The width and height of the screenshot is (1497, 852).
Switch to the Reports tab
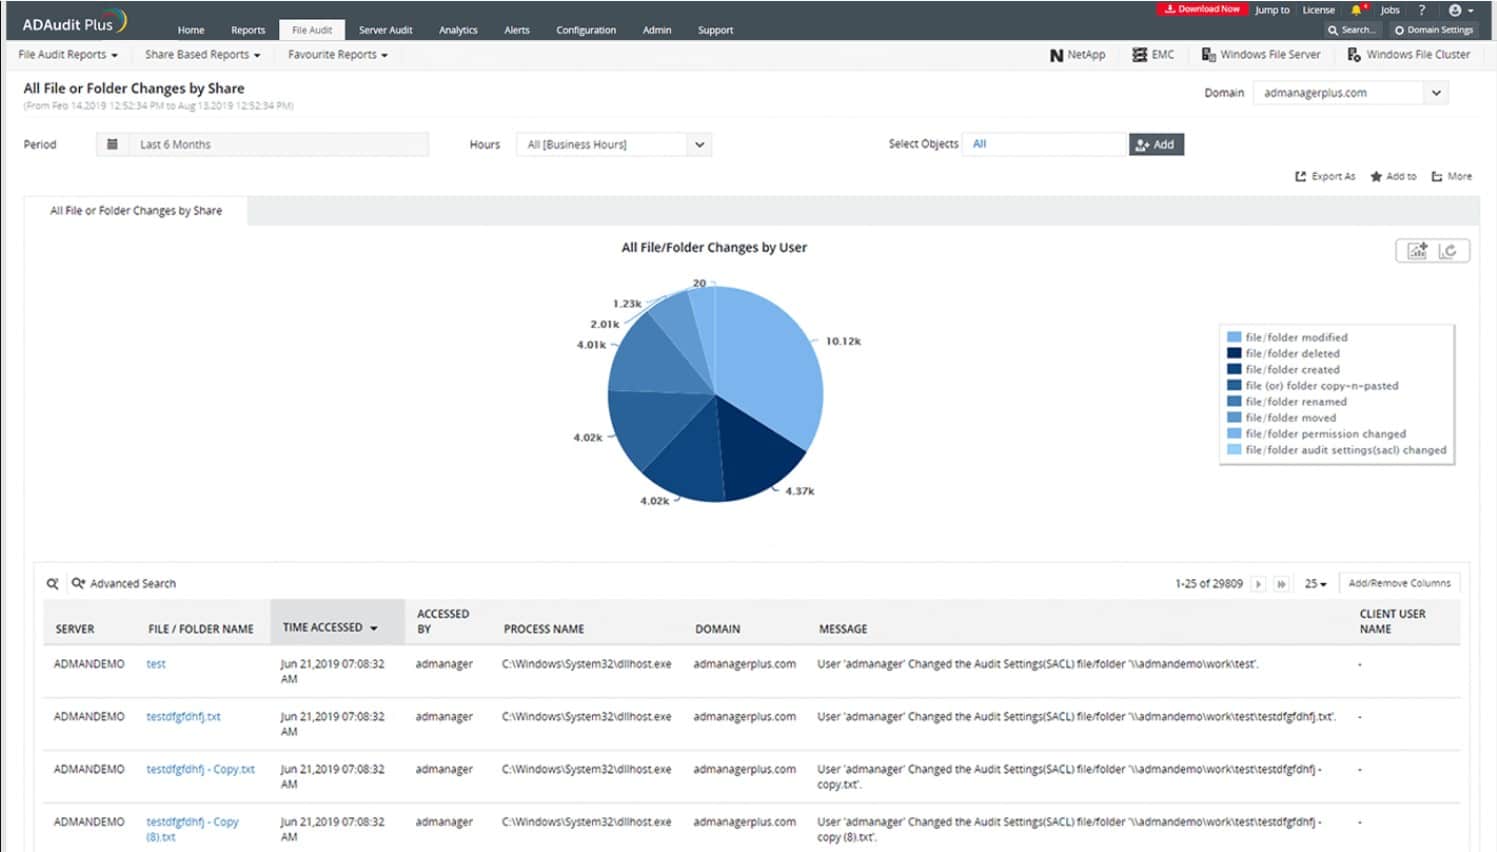pos(248,30)
